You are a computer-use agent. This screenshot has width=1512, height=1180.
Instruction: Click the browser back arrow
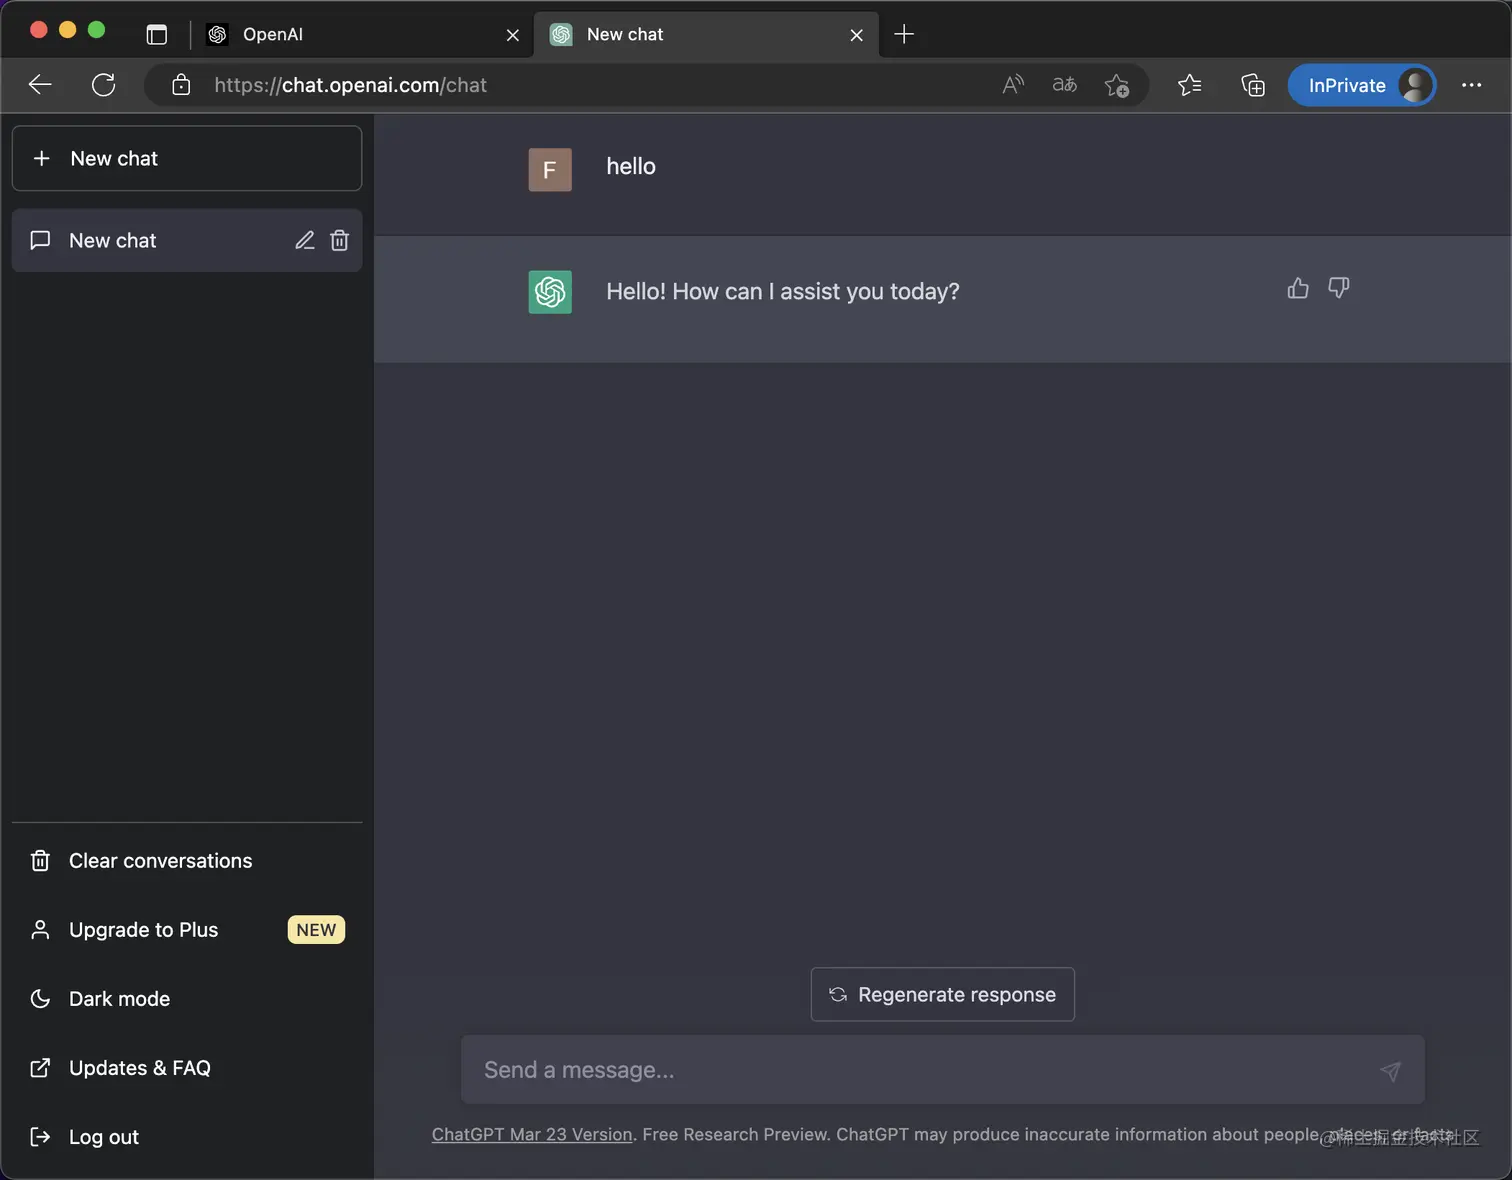pyautogui.click(x=40, y=85)
